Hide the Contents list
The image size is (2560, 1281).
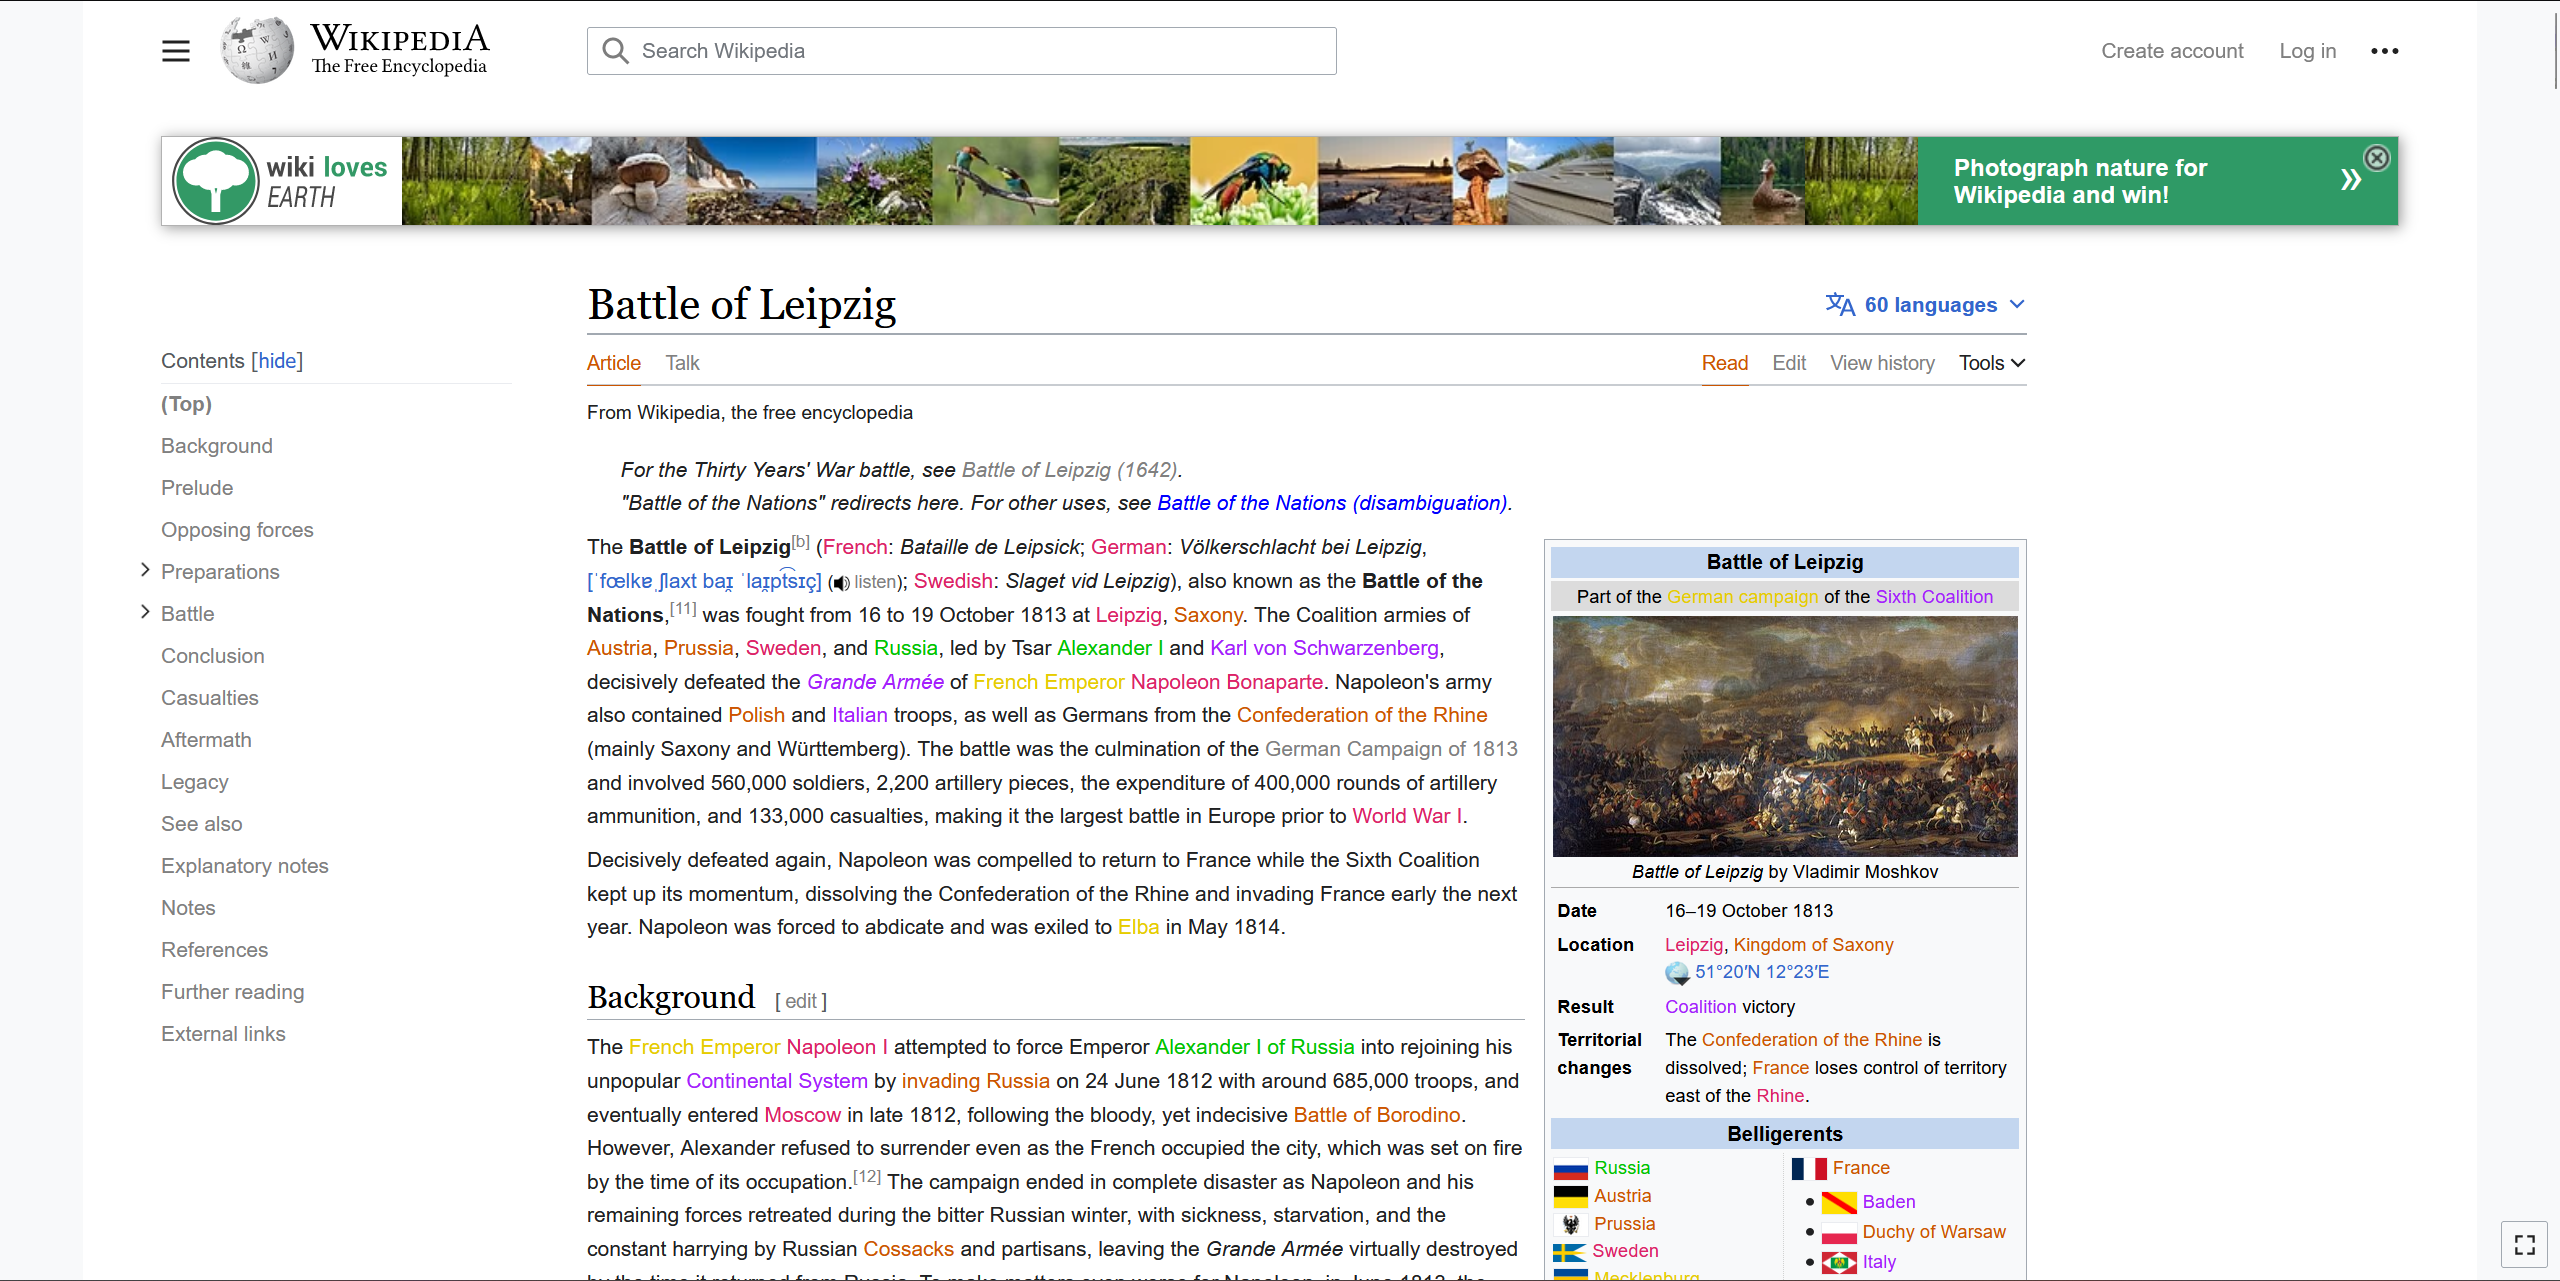tap(276, 360)
